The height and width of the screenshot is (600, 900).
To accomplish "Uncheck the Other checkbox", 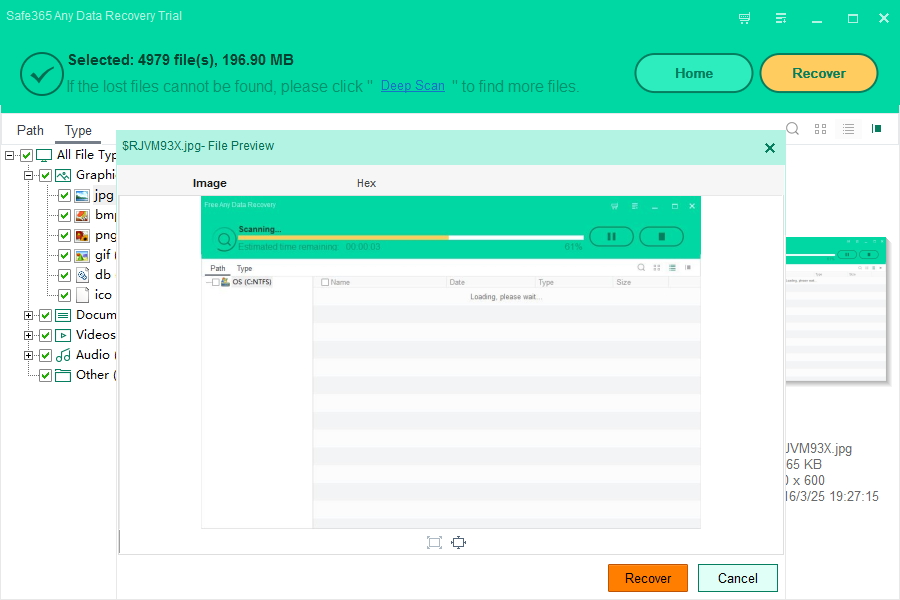I will point(45,376).
